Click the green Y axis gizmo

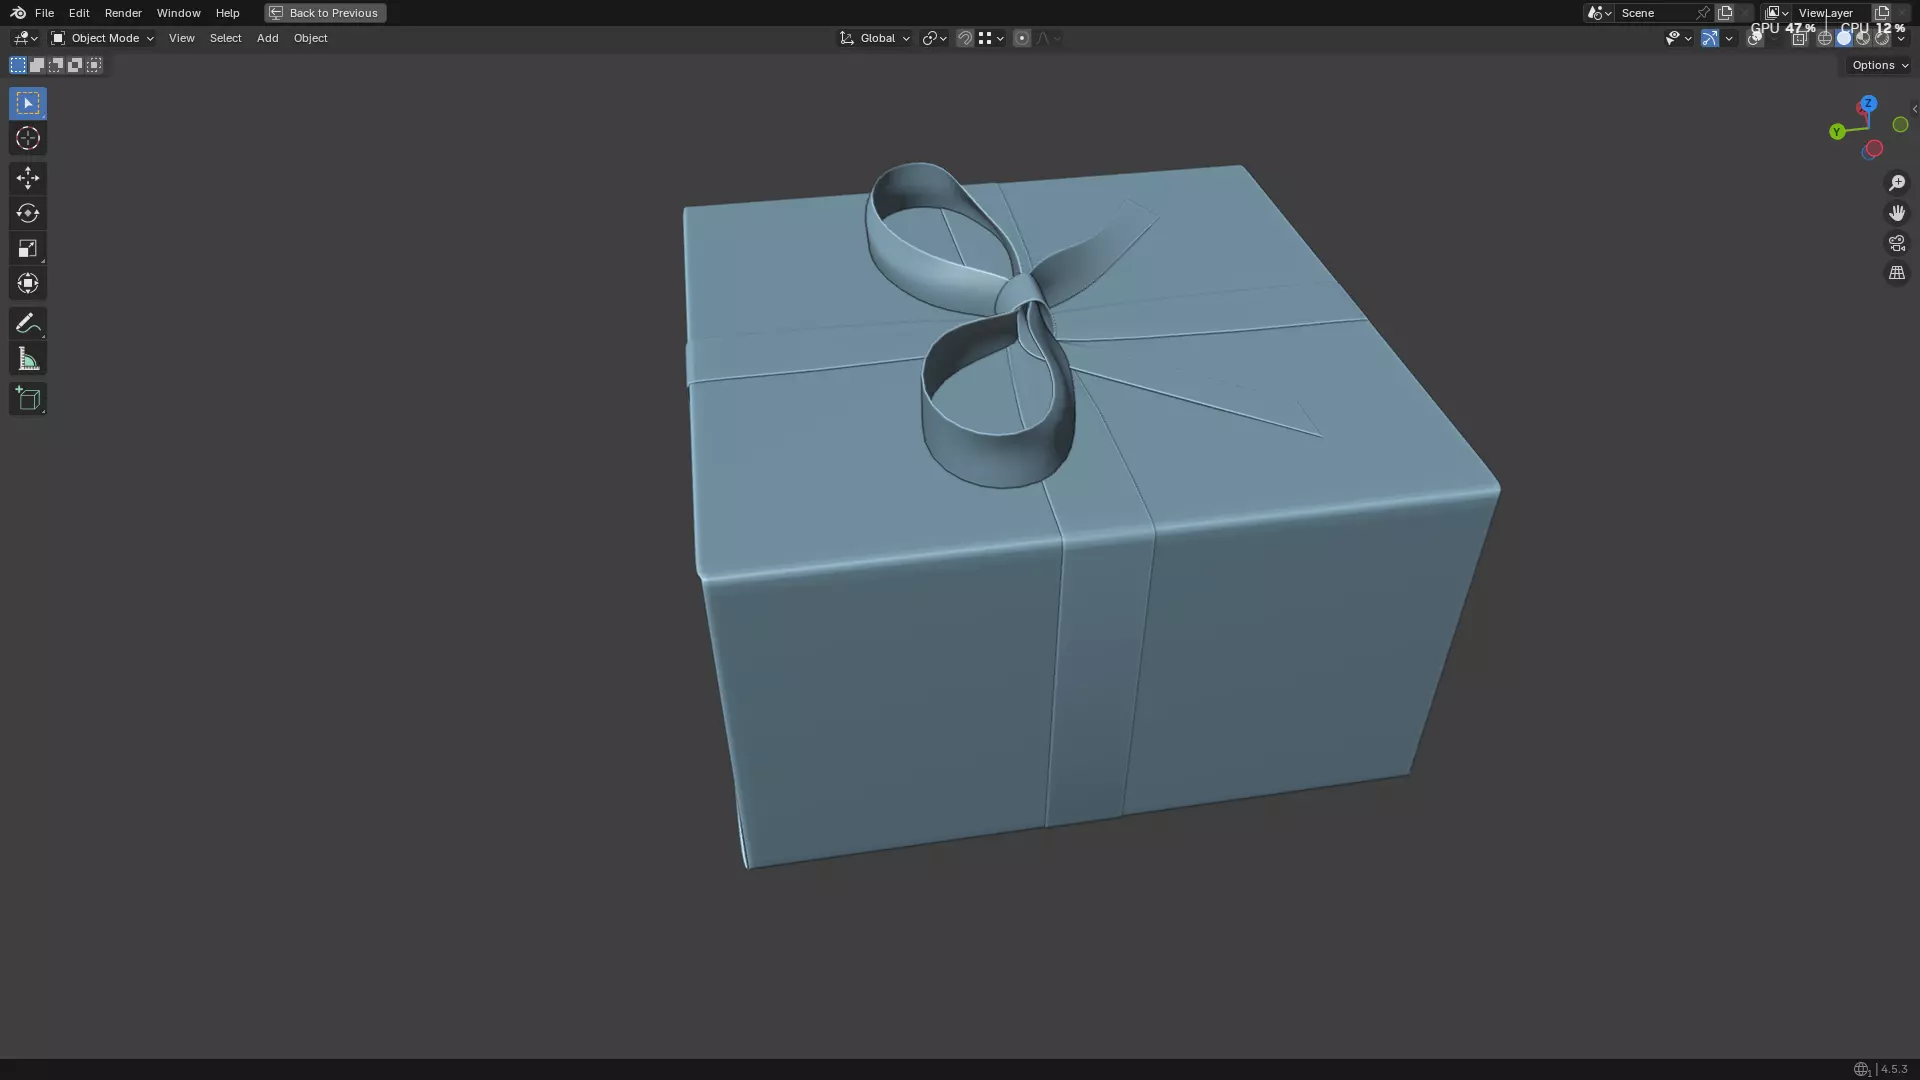(x=1836, y=132)
